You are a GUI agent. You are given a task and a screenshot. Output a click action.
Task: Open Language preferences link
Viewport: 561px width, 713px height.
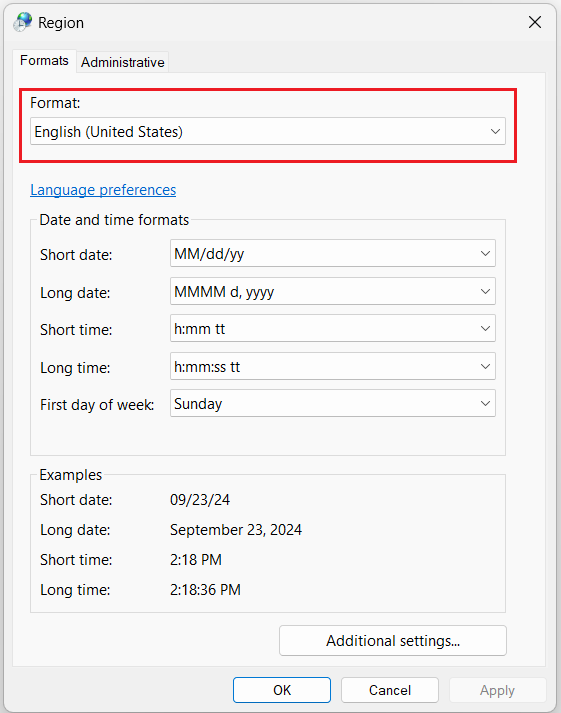(103, 190)
